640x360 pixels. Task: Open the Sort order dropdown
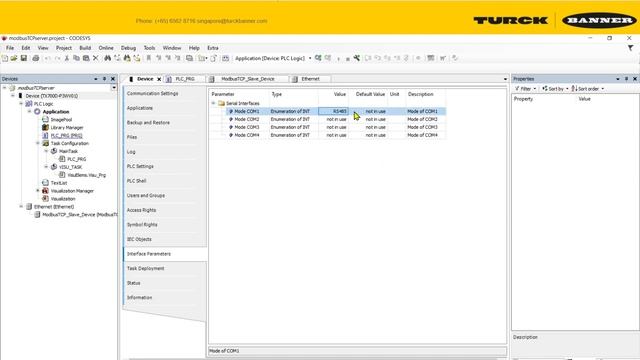pyautogui.click(x=587, y=89)
